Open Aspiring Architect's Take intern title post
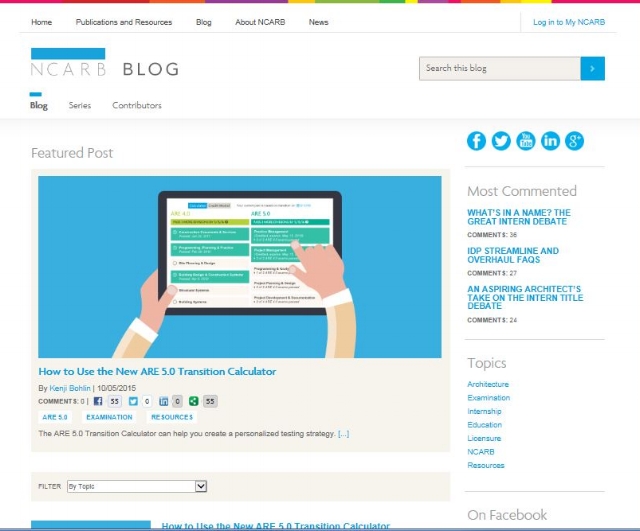This screenshot has width=640, height=531. click(x=525, y=298)
